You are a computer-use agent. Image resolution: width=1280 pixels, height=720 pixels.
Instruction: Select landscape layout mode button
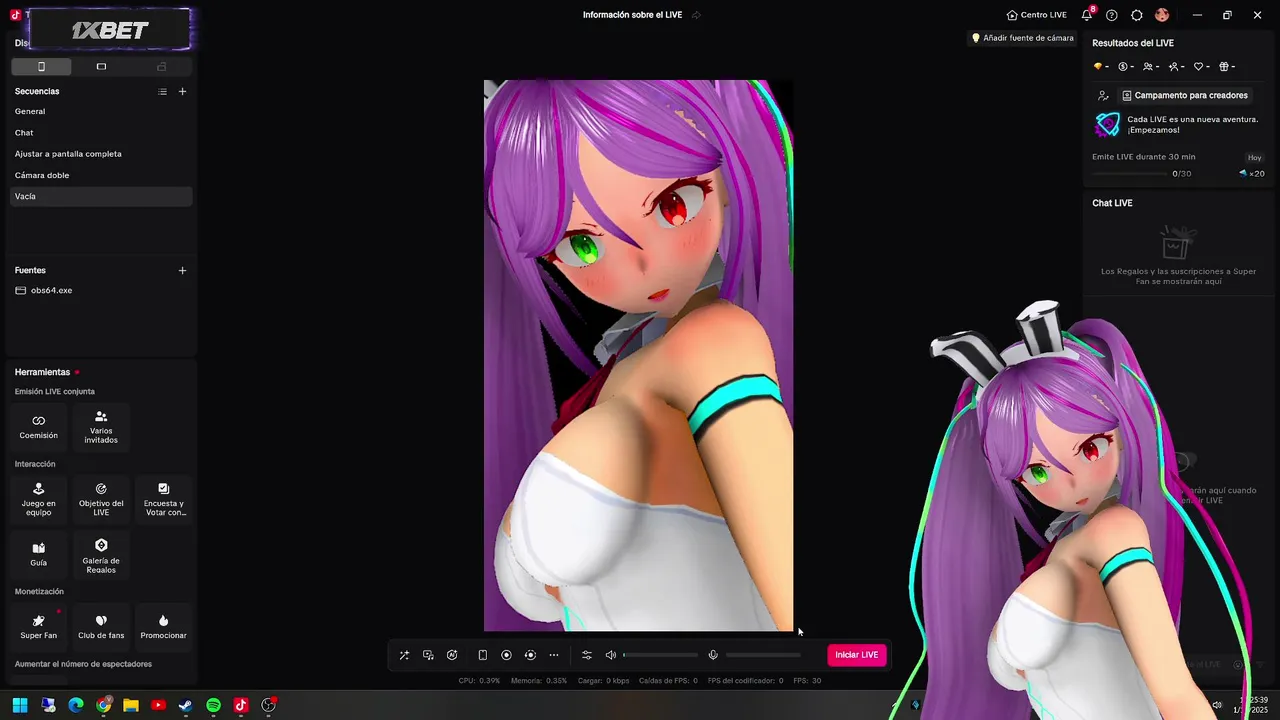[x=101, y=66]
